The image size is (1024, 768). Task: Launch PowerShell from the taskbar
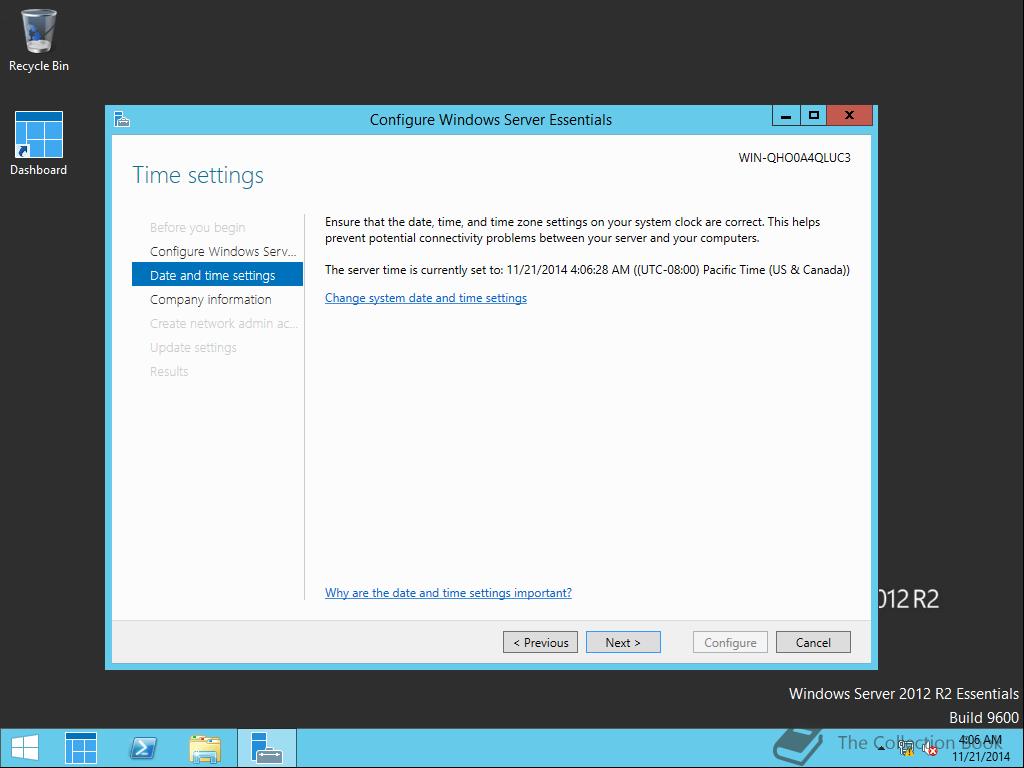(143, 748)
